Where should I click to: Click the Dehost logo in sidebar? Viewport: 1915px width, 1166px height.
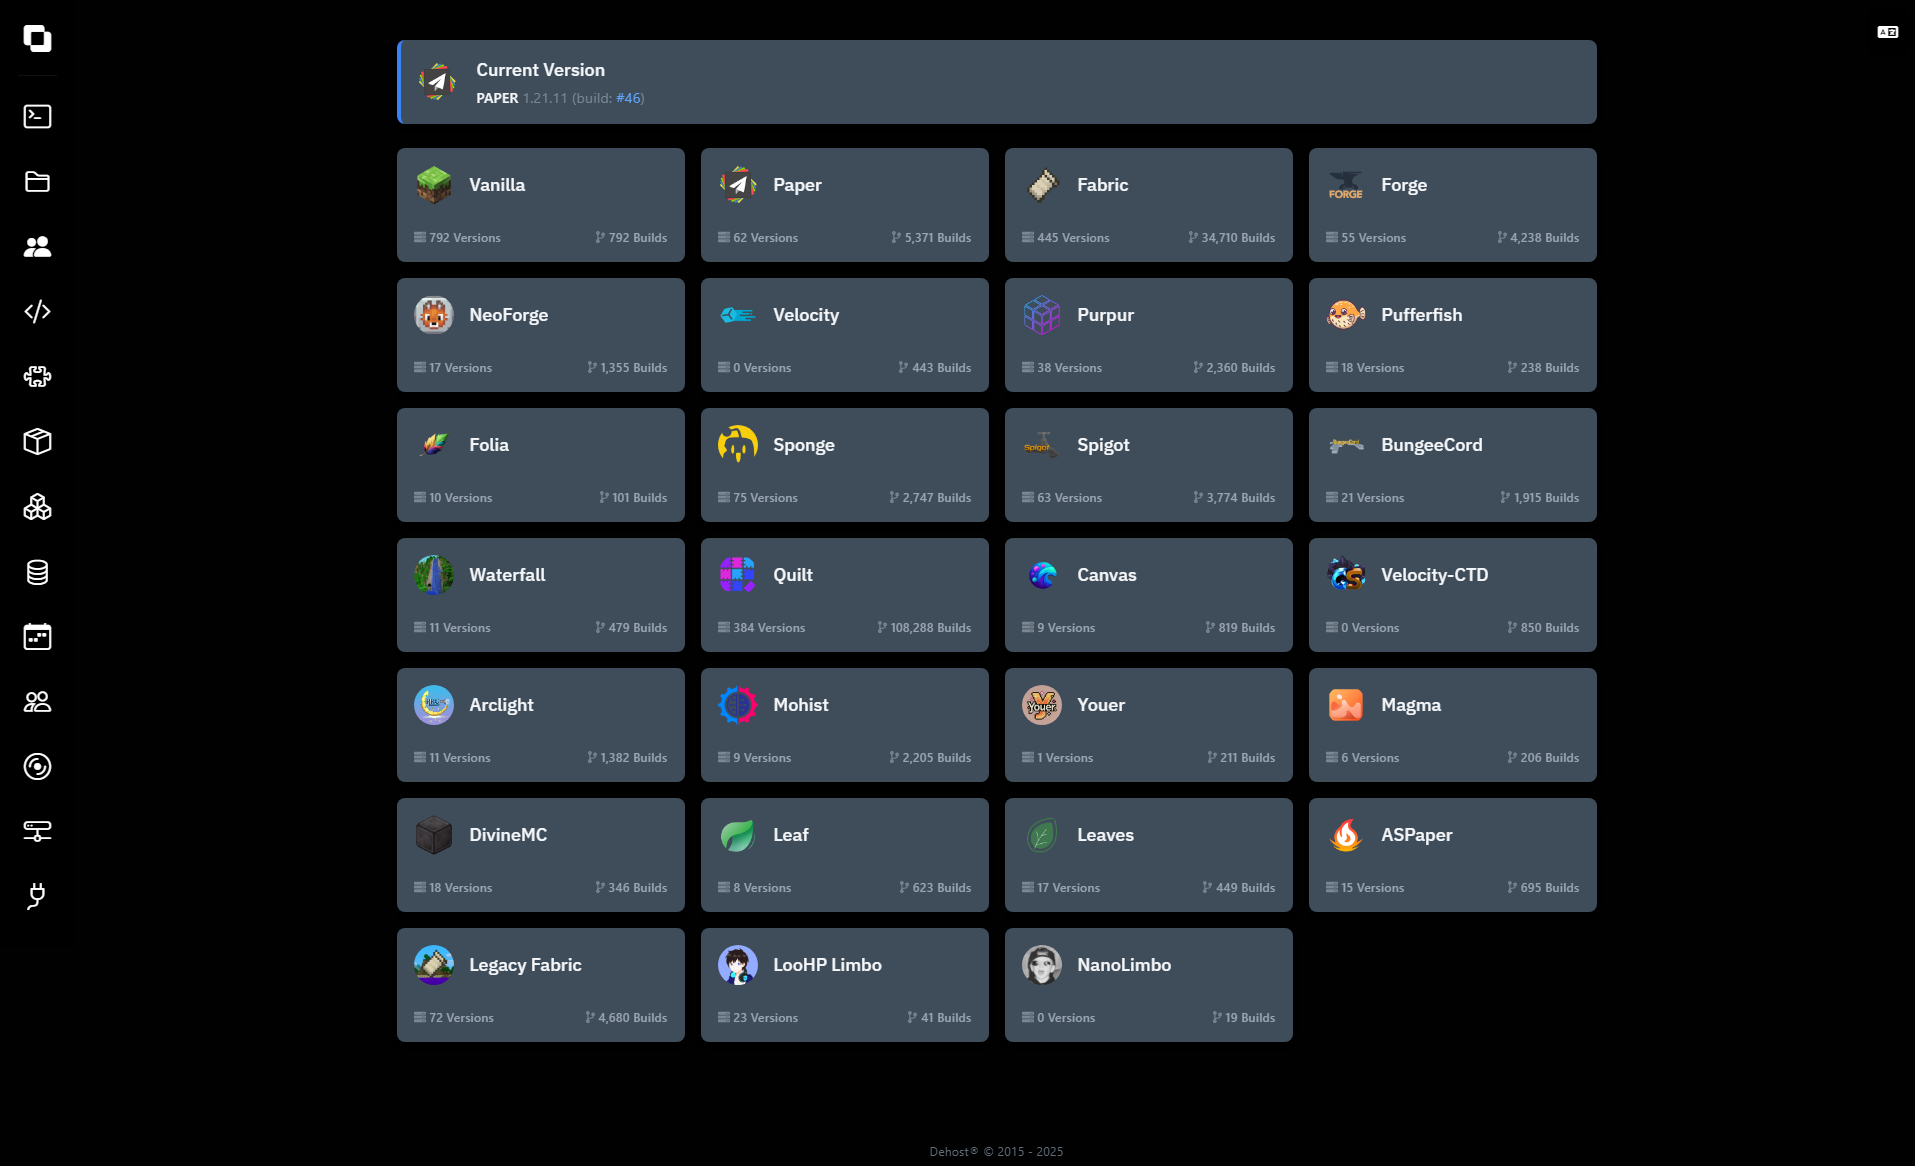click(37, 39)
